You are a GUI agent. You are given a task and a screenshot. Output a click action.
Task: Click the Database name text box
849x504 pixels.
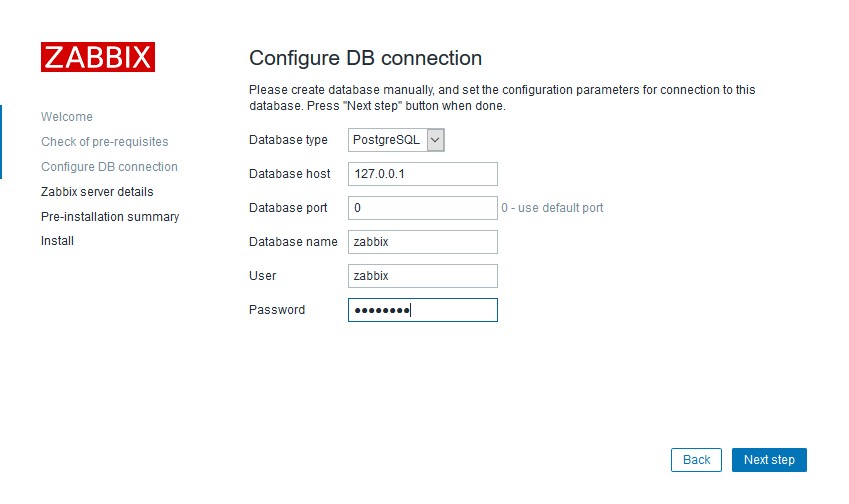(422, 242)
